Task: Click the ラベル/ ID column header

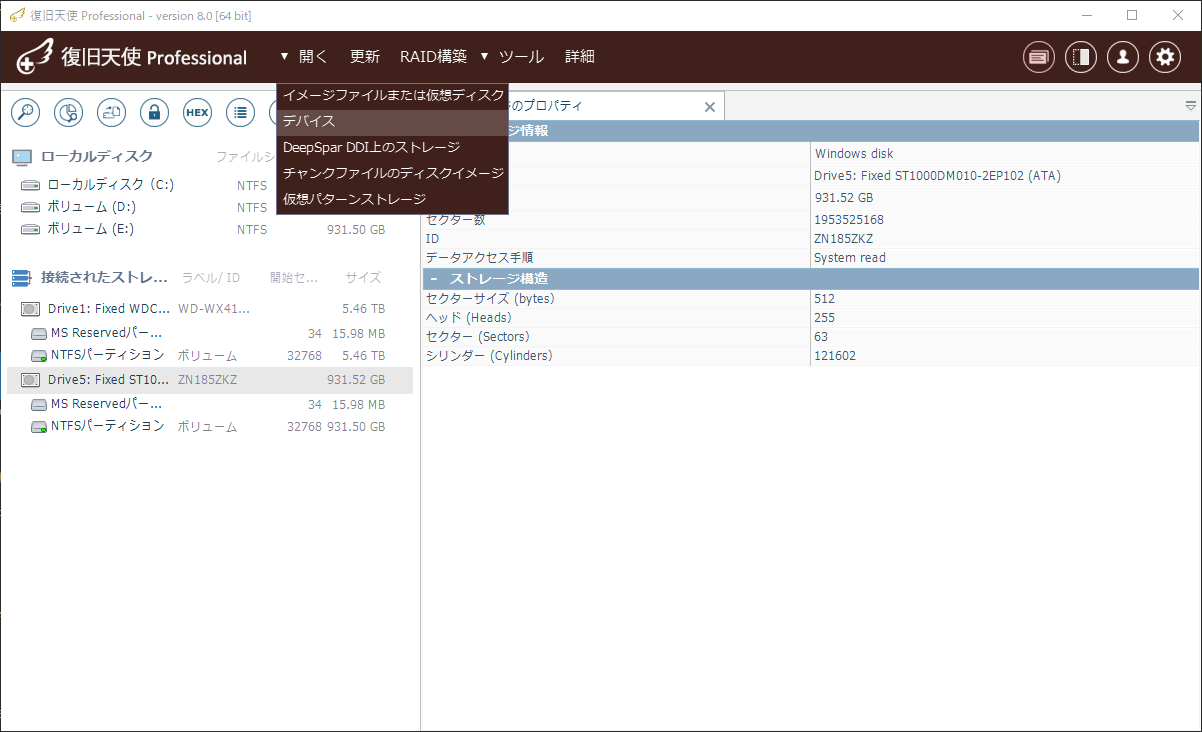Action: tap(211, 277)
